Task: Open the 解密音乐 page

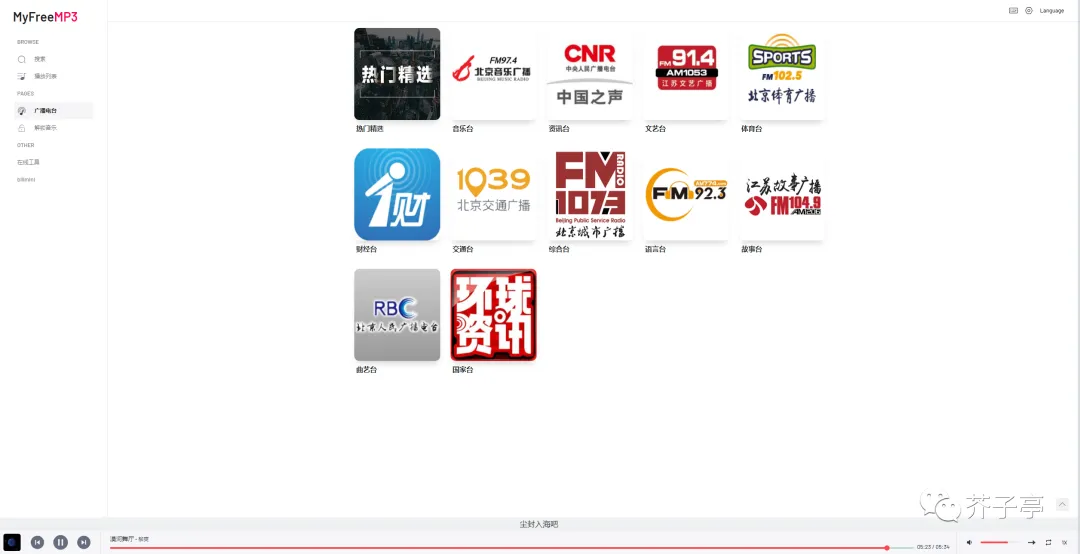Action: click(45, 128)
